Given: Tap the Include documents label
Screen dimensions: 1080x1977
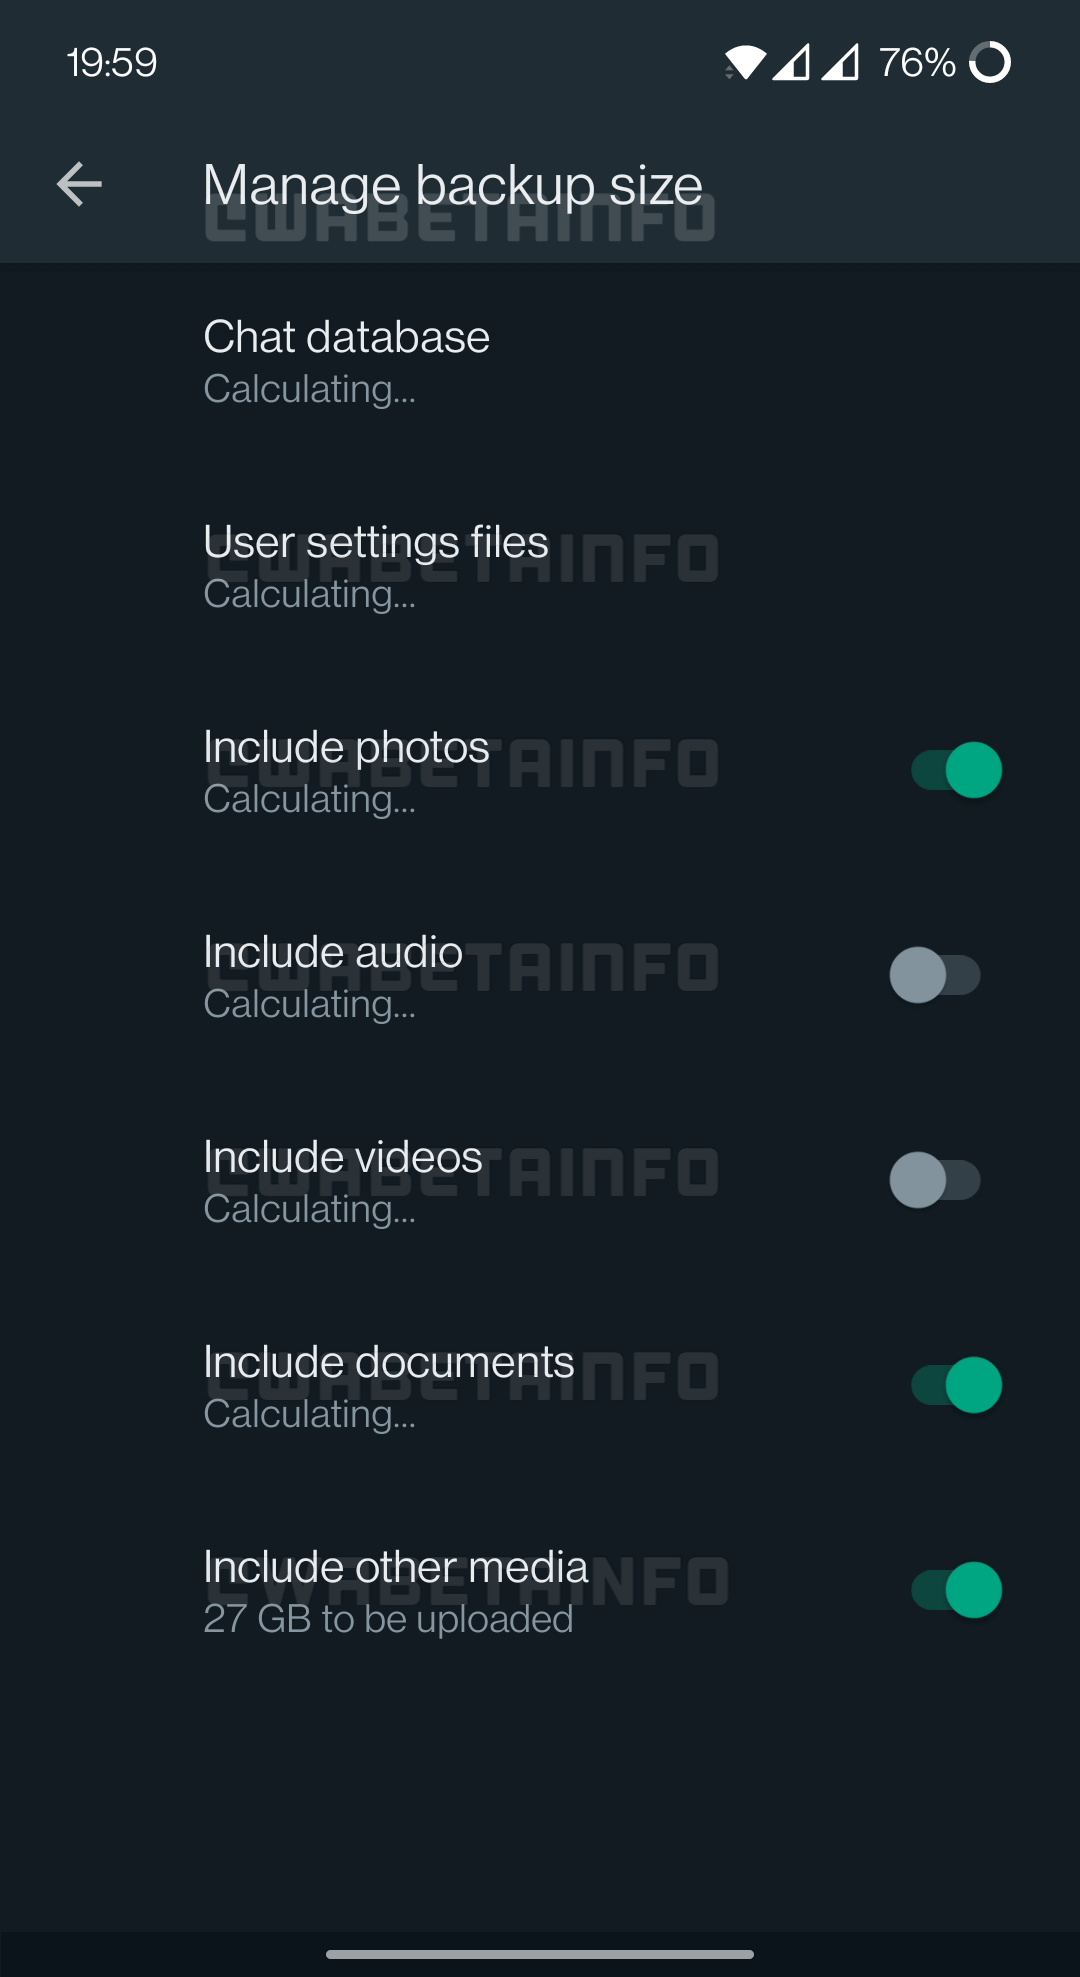Looking at the screenshot, I should click(388, 1363).
